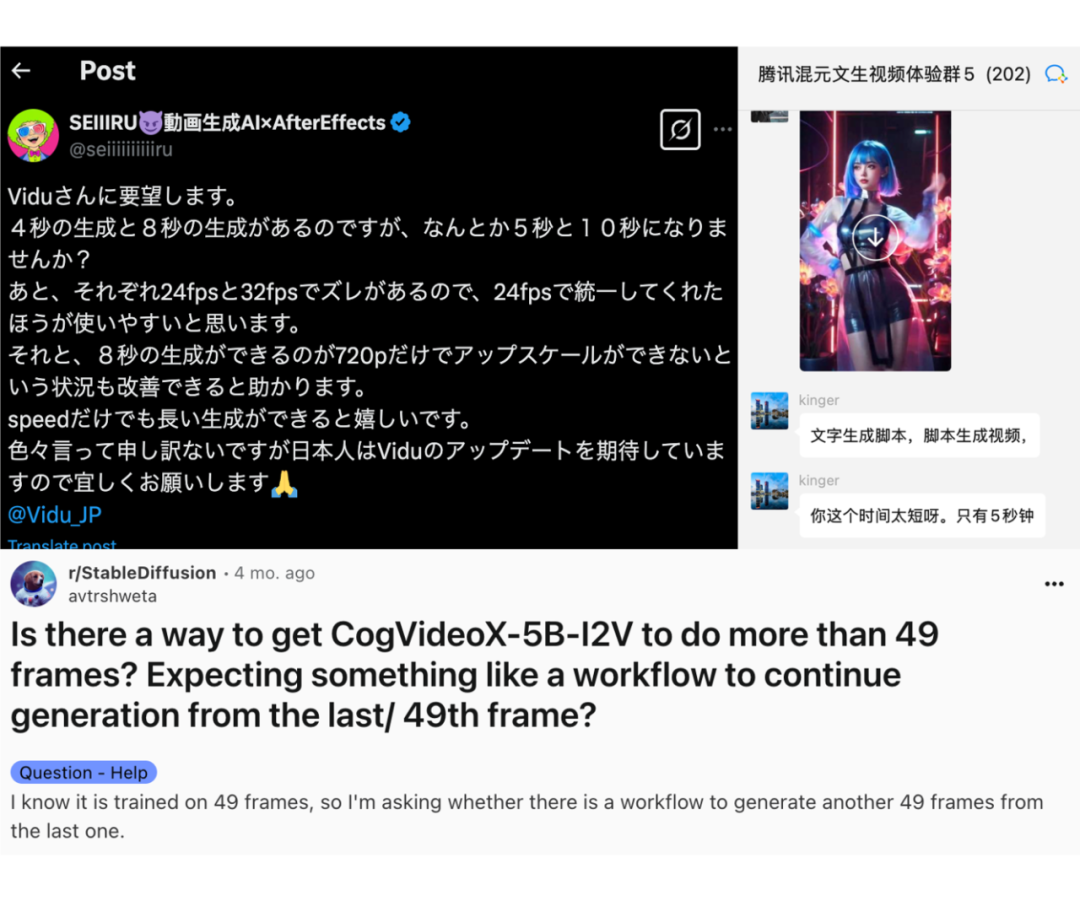Click the blue verified badge next to SEIIIRU

click(x=400, y=123)
